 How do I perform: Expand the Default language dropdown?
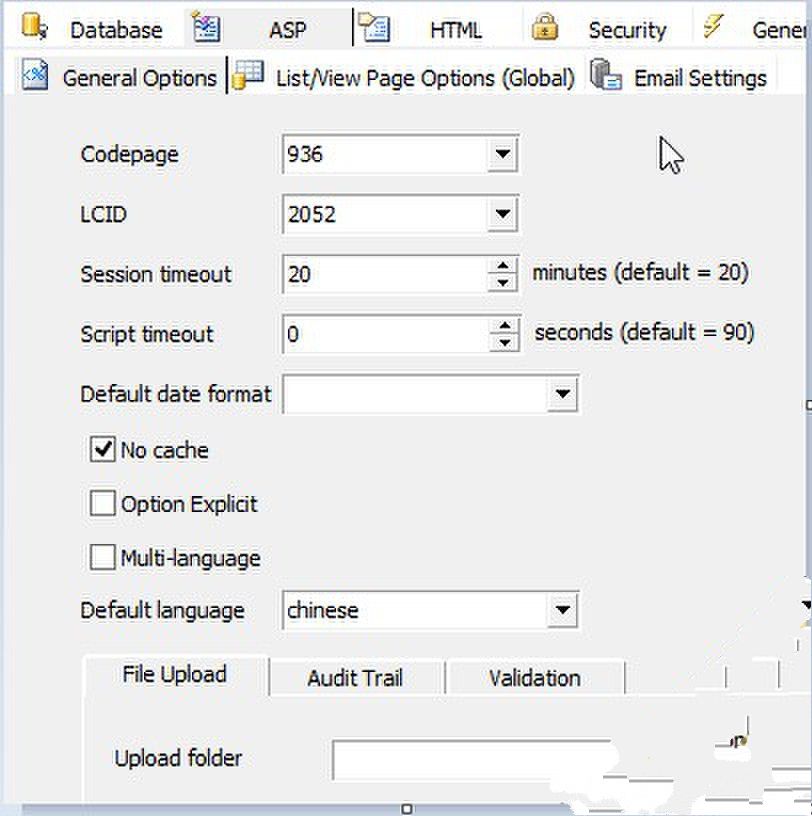[563, 609]
